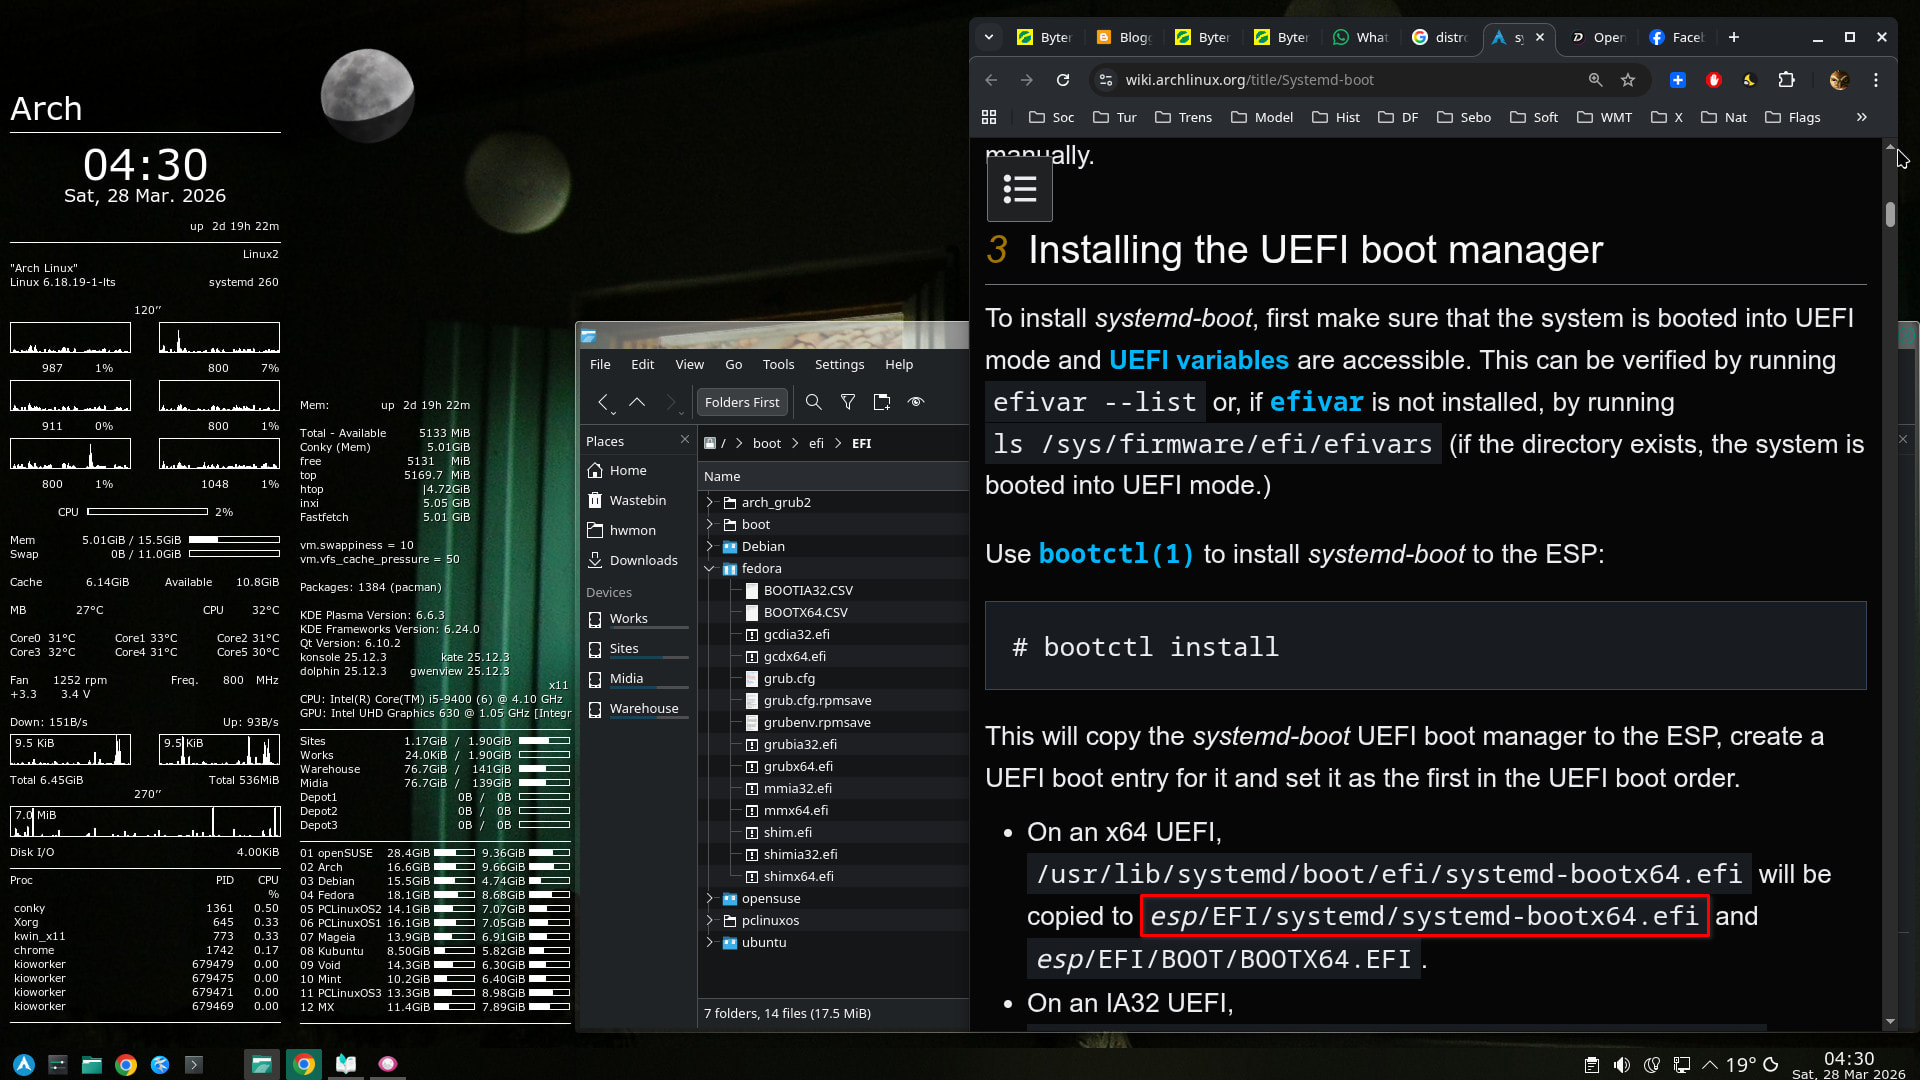1920x1080 pixels.
Task: Expand the Debian folder
Action: click(x=710, y=547)
